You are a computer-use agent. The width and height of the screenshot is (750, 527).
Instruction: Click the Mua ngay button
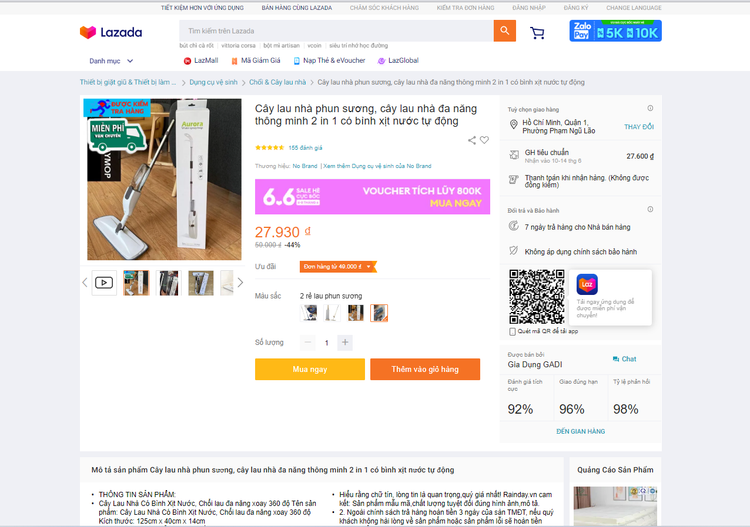click(310, 369)
